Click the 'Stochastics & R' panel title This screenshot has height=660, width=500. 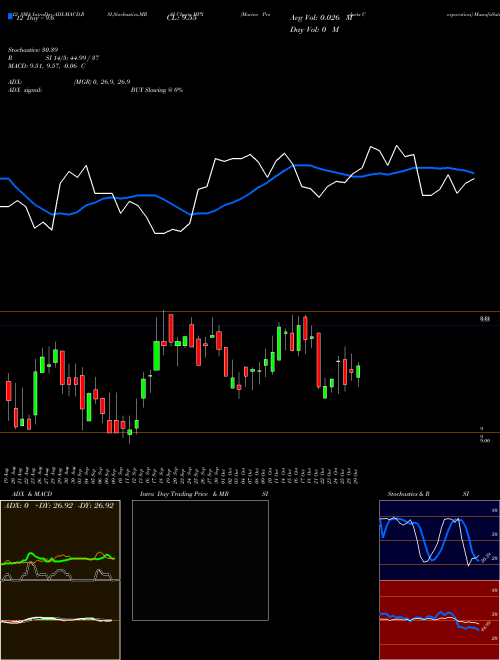click(x=408, y=494)
